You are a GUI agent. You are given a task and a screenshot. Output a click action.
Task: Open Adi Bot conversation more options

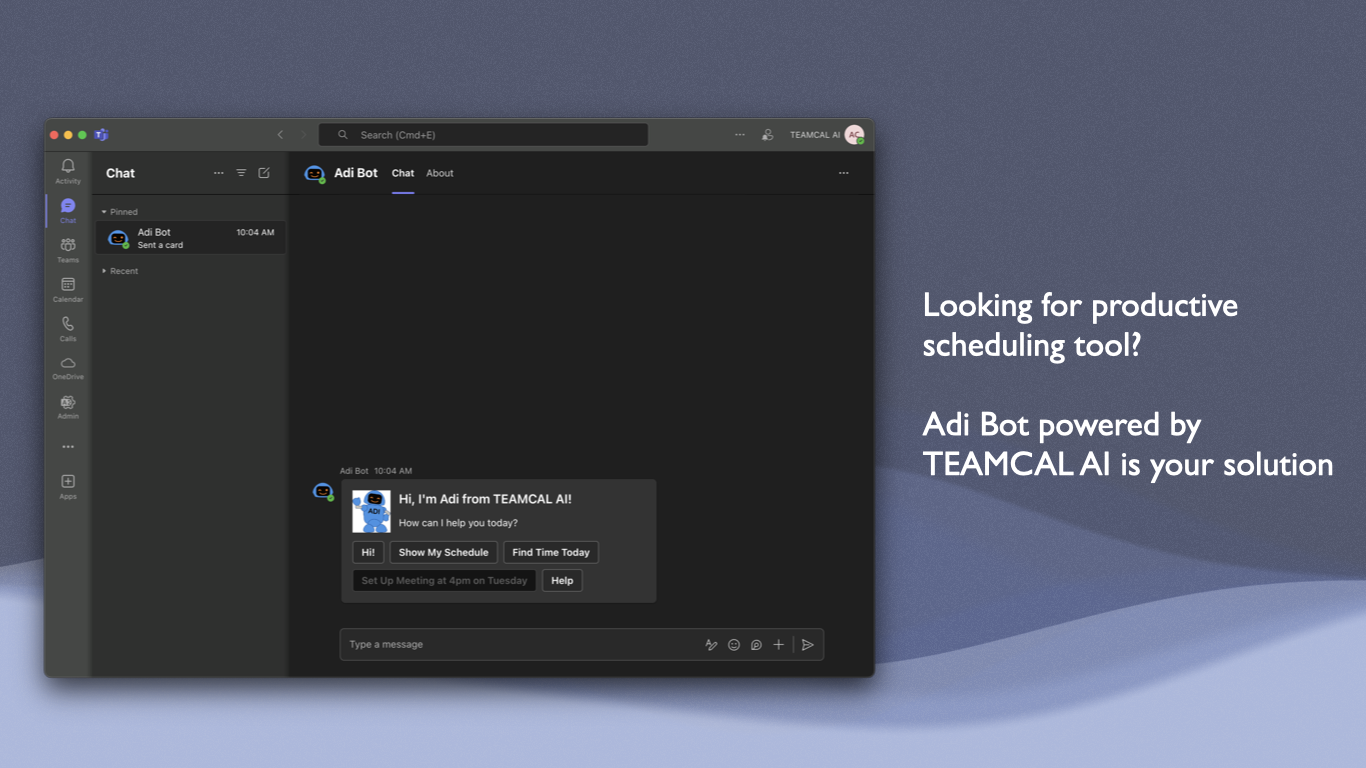click(844, 173)
